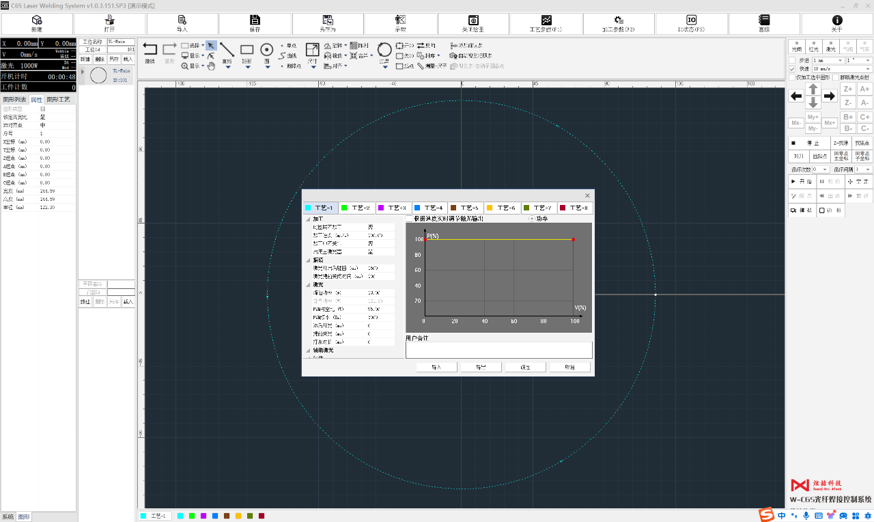
Task: Click the Save (保存) icon in top toolbar
Action: coord(255,22)
